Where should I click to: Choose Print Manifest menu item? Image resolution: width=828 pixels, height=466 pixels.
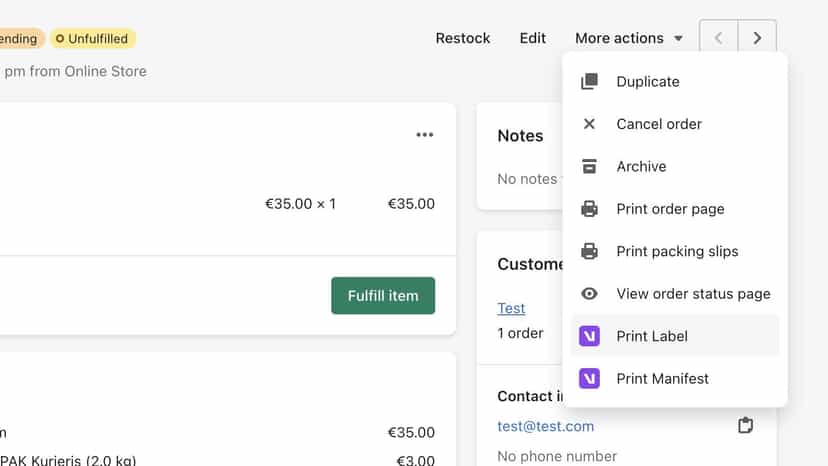[x=675, y=378]
